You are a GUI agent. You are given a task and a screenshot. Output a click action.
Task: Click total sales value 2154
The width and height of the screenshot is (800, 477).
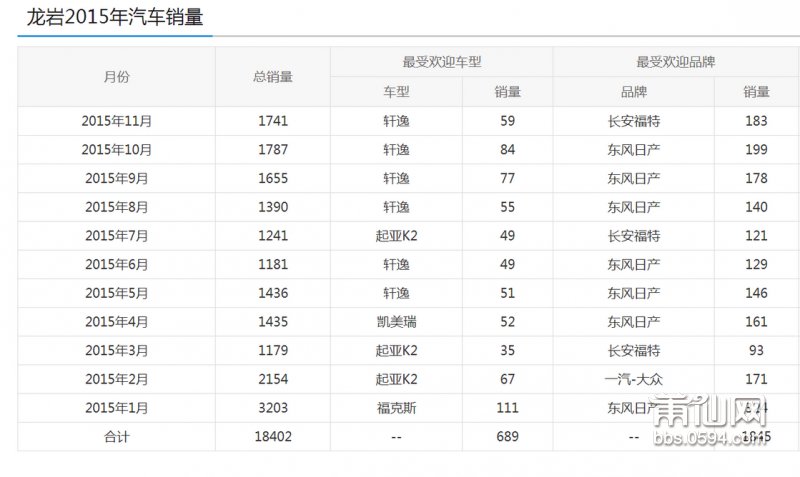tap(273, 379)
